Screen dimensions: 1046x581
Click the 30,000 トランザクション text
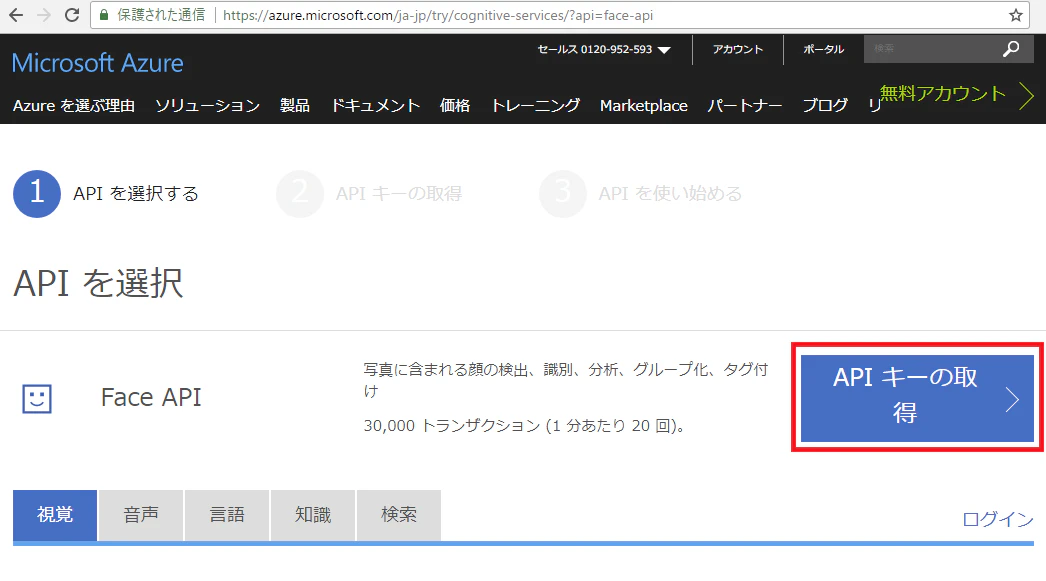tap(524, 426)
